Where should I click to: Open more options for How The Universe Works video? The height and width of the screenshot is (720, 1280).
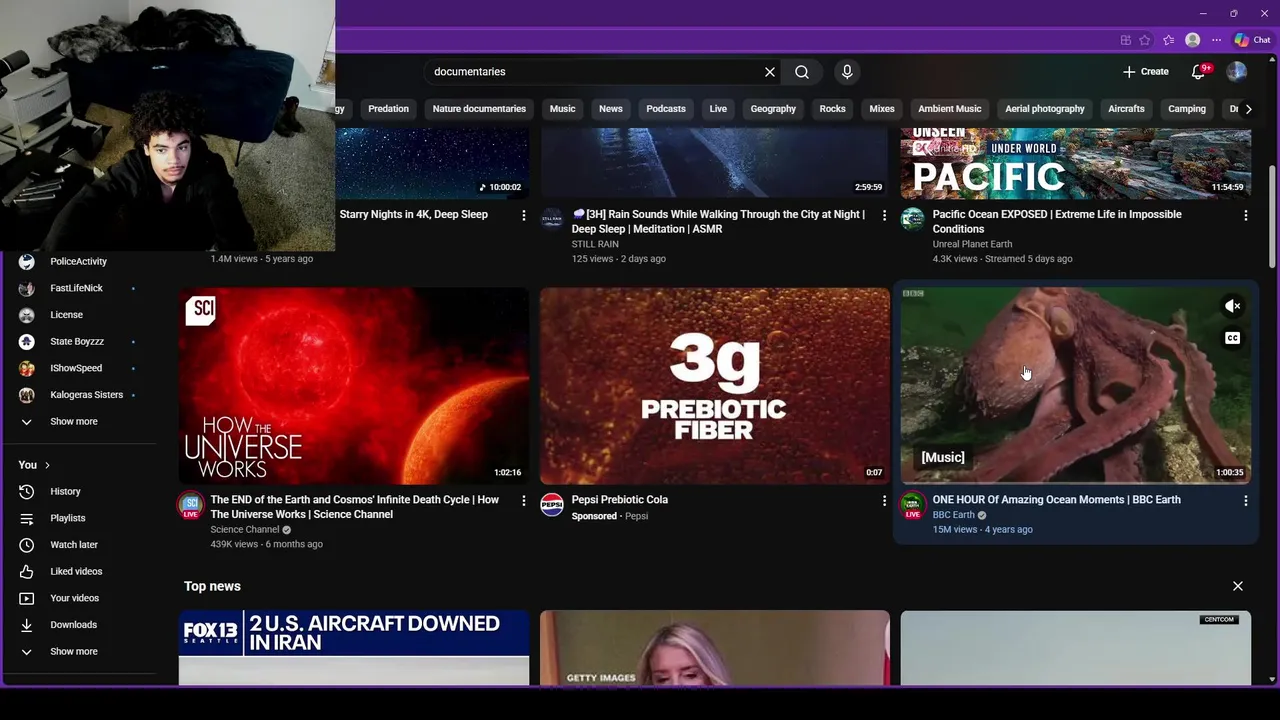pyautogui.click(x=523, y=500)
